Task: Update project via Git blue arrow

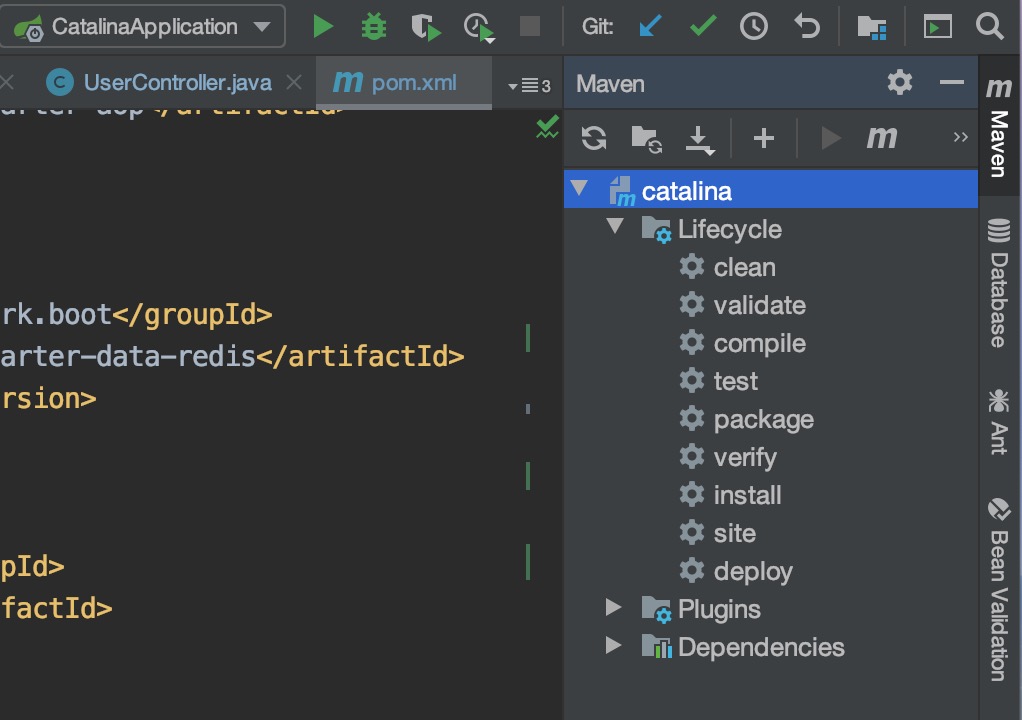Action: (650, 27)
